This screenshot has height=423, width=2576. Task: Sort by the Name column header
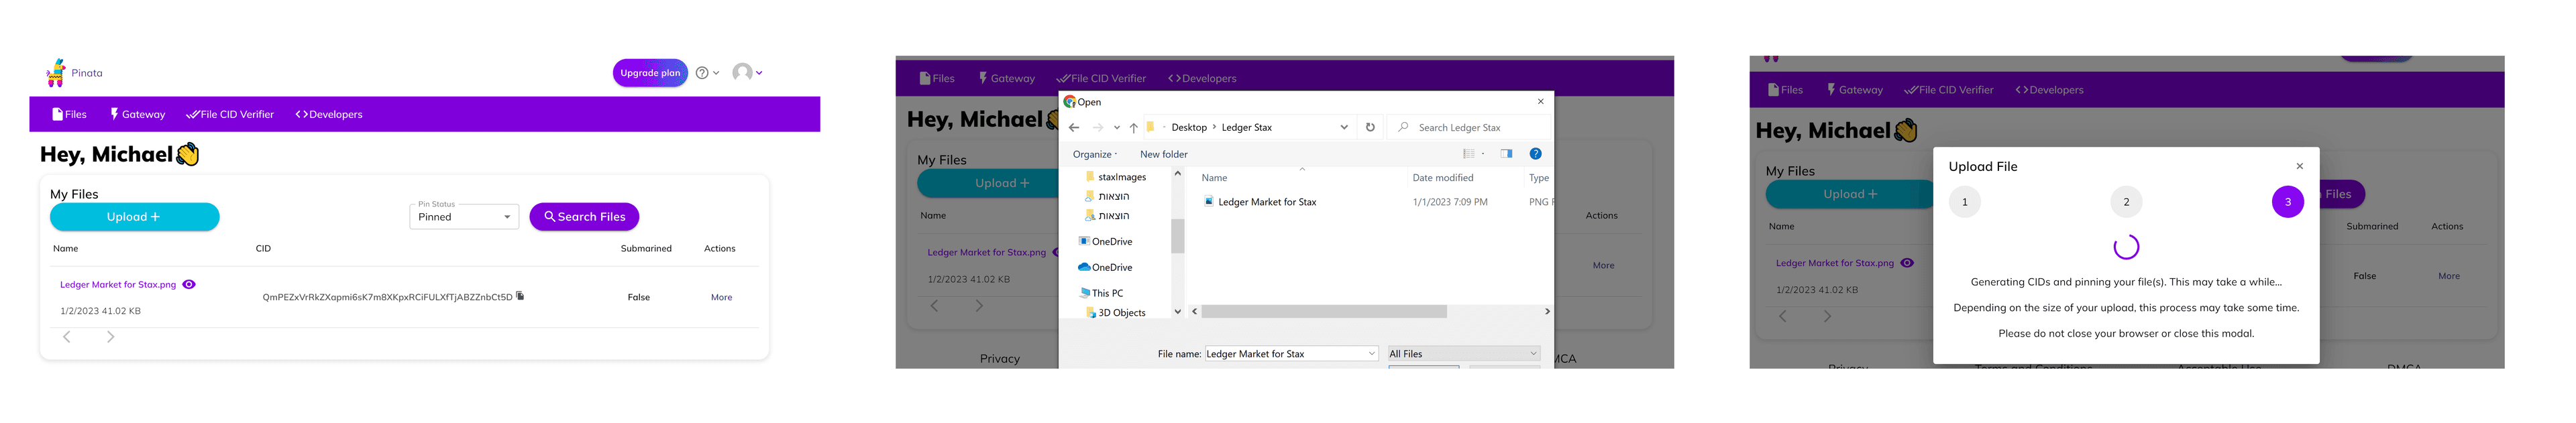pyautogui.click(x=1214, y=178)
